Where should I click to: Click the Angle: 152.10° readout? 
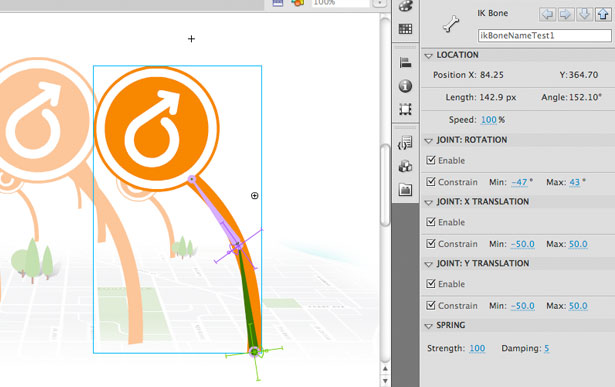[x=571, y=97]
